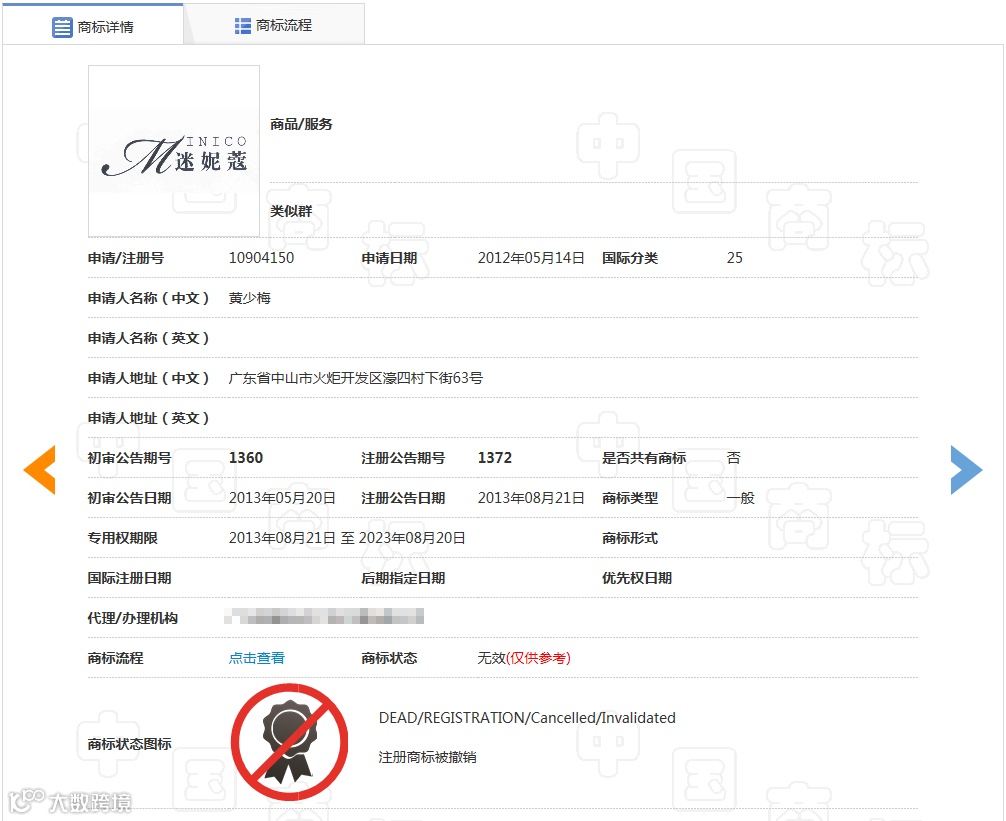Select status text 无效(仅供参考)
Screen dimensions: 1006x821
click(524, 658)
